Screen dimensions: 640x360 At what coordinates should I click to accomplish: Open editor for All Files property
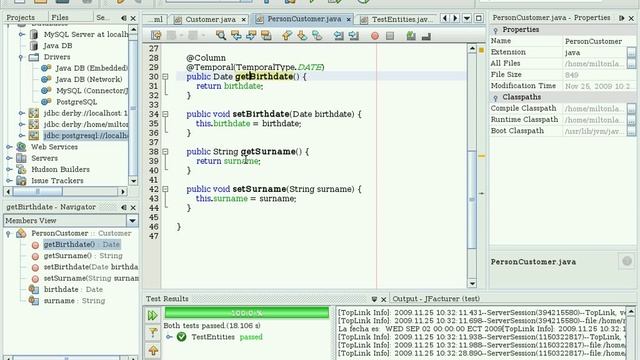pyautogui.click(x=631, y=64)
